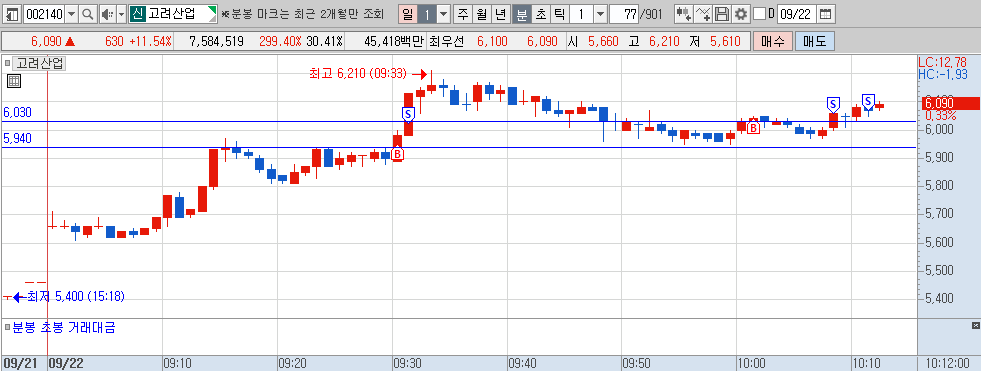The image size is (981, 371).
Task: Click the date field 09/22
Action: [x=796, y=13]
